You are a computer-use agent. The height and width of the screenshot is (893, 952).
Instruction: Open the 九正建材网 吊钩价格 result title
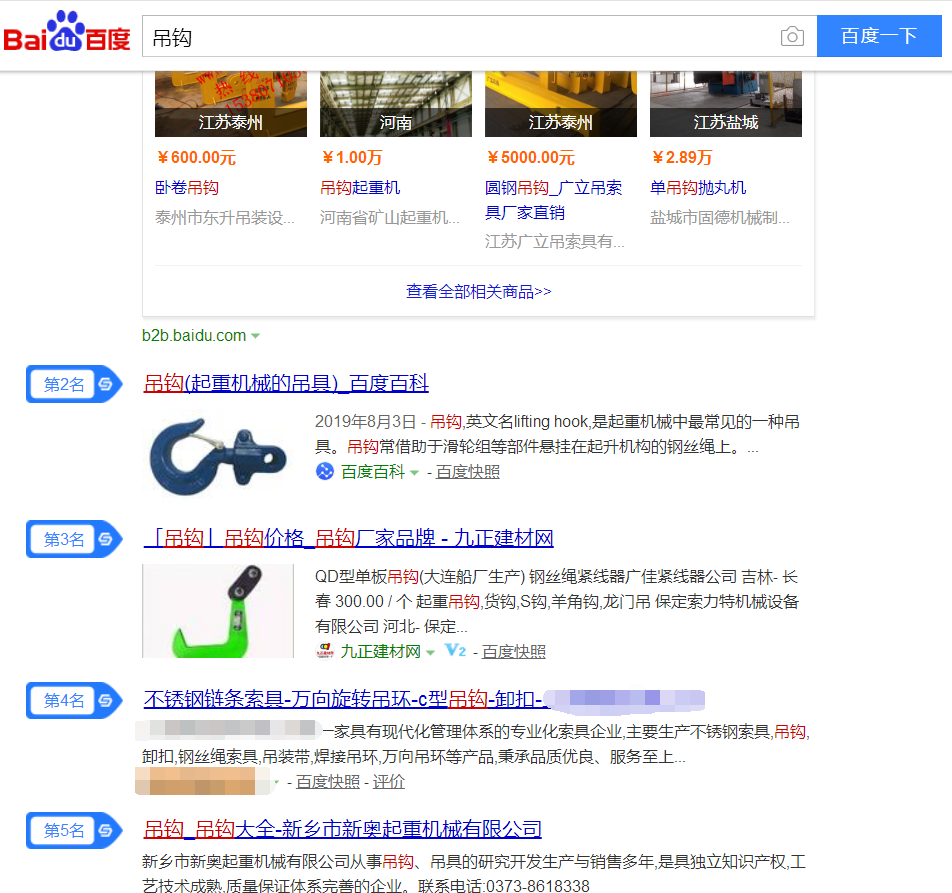[x=348, y=538]
